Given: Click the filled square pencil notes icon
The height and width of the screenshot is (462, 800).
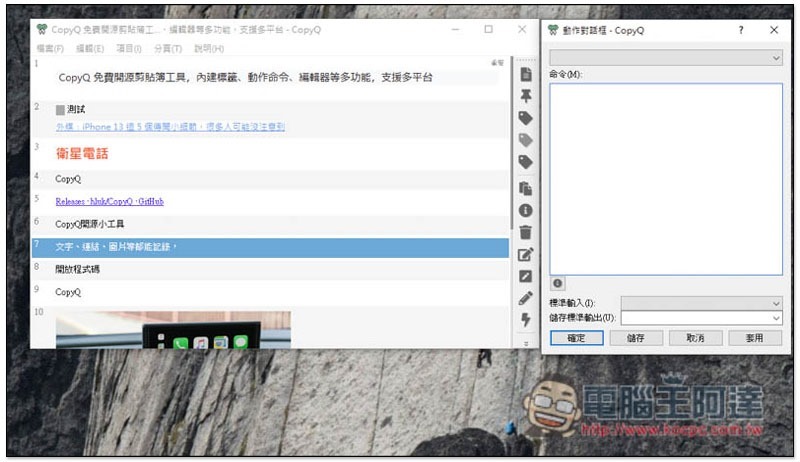Looking at the screenshot, I should tap(526, 276).
